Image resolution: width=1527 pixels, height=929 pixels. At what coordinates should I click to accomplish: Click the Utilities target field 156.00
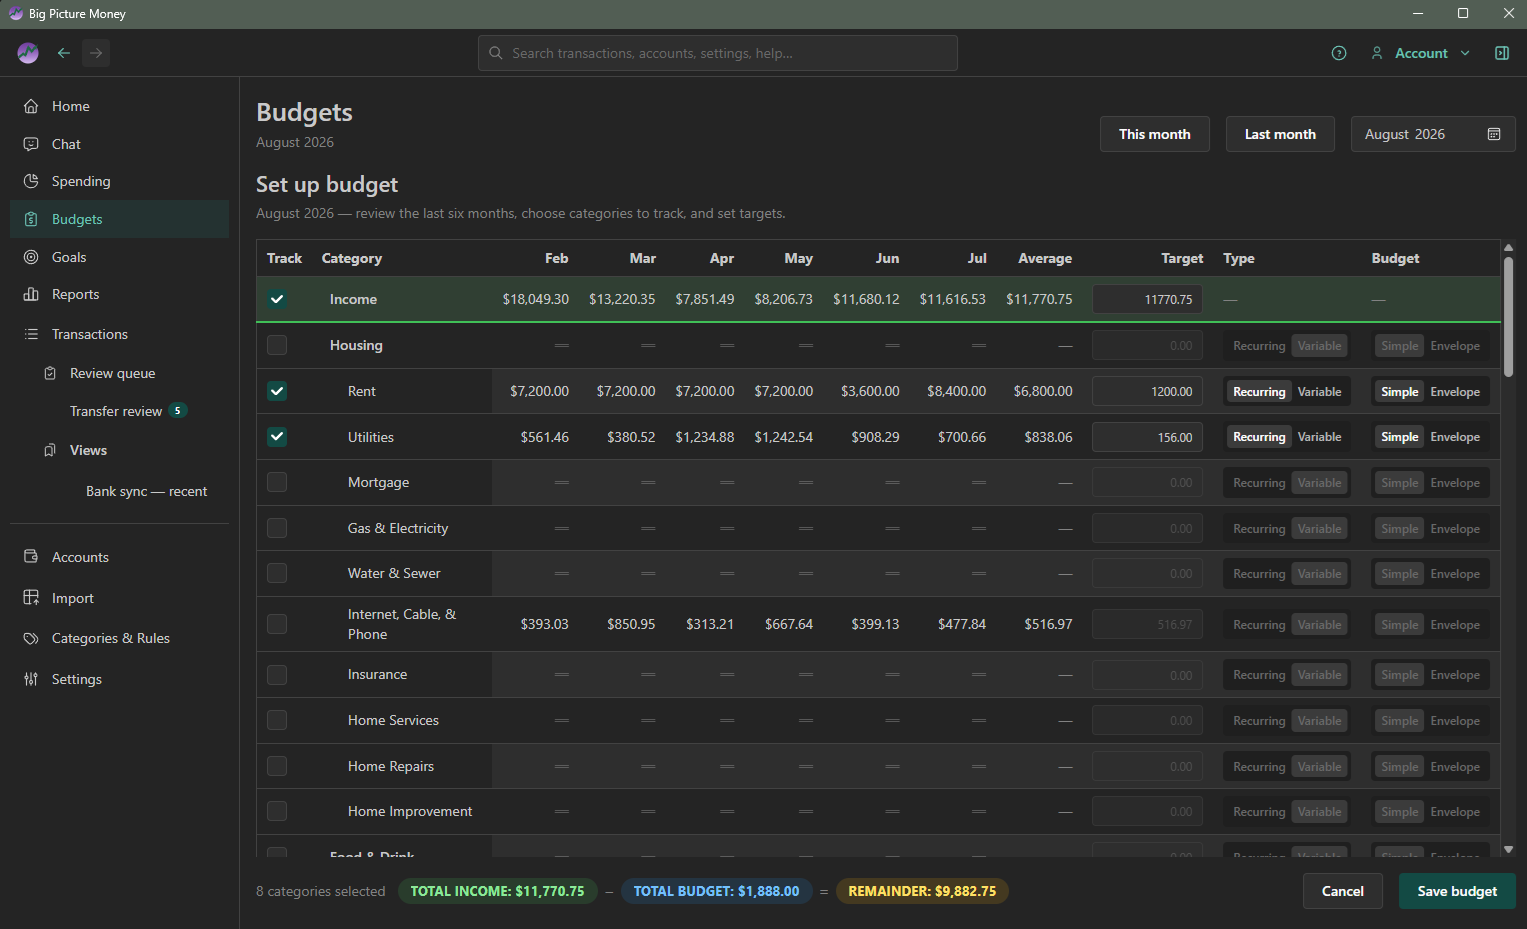tap(1147, 437)
